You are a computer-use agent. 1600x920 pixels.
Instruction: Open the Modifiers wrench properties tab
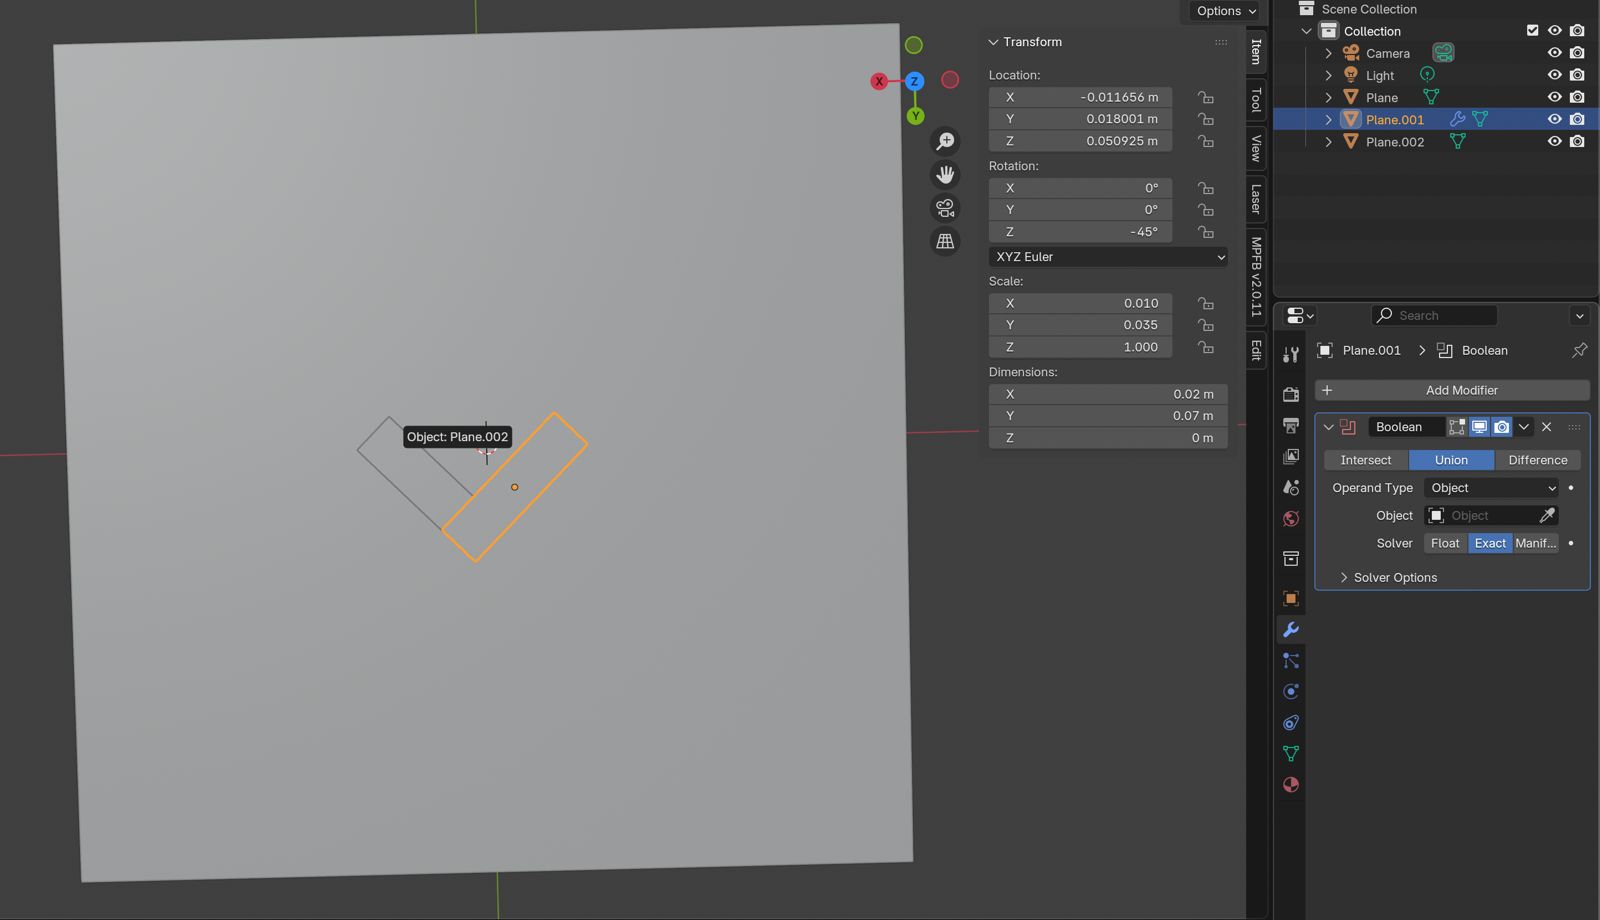click(x=1291, y=630)
